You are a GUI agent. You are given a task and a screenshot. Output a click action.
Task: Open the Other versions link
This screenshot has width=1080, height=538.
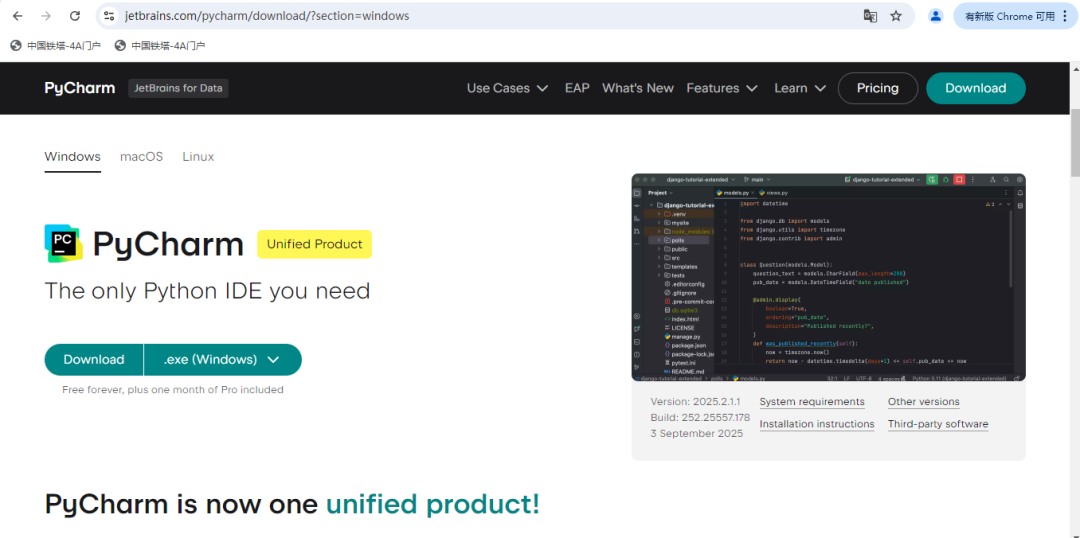tap(924, 402)
